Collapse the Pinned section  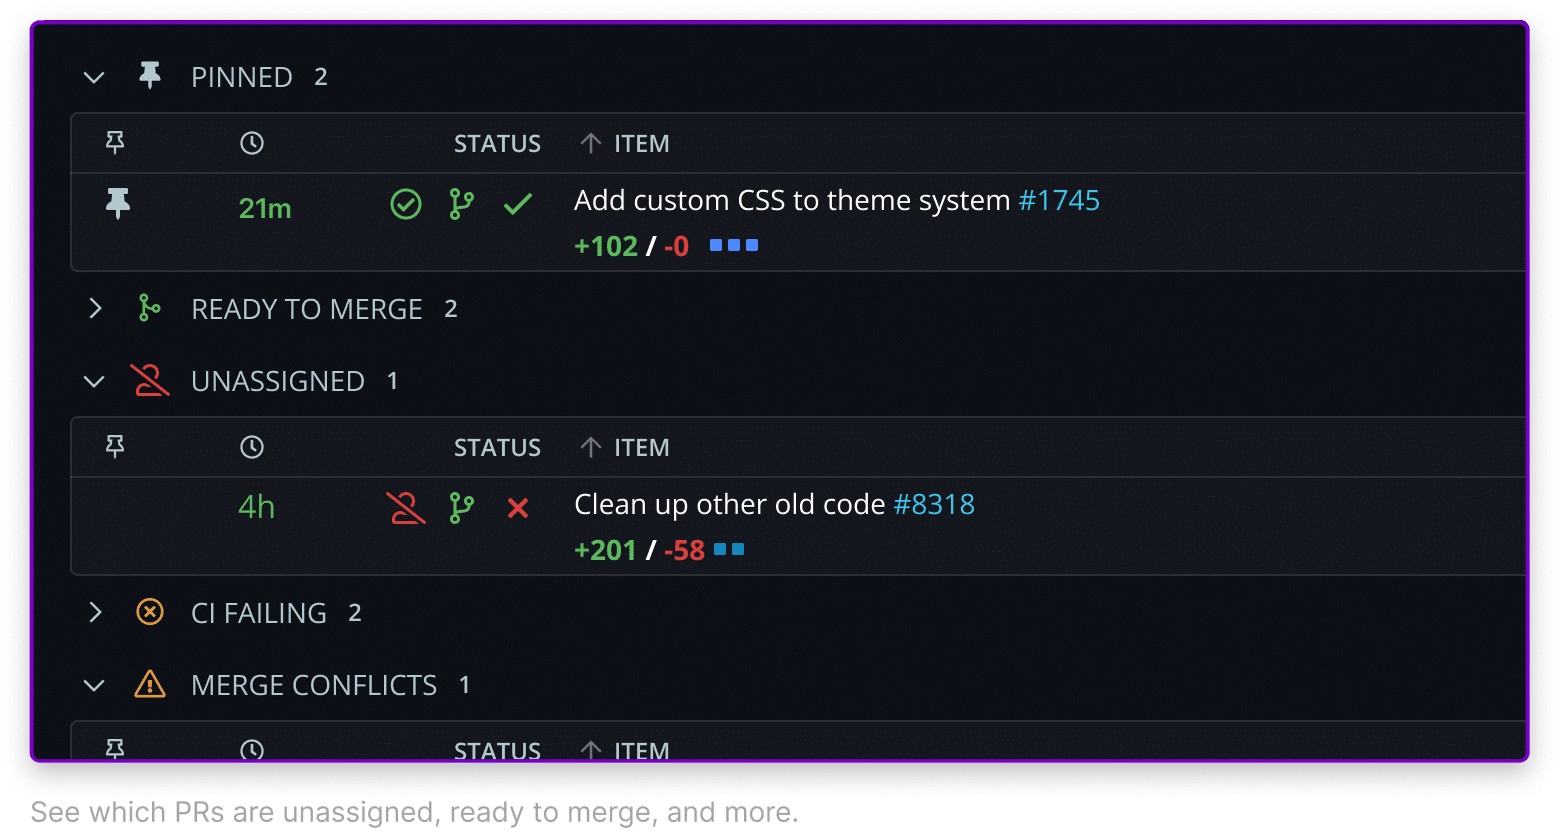pyautogui.click(x=94, y=77)
